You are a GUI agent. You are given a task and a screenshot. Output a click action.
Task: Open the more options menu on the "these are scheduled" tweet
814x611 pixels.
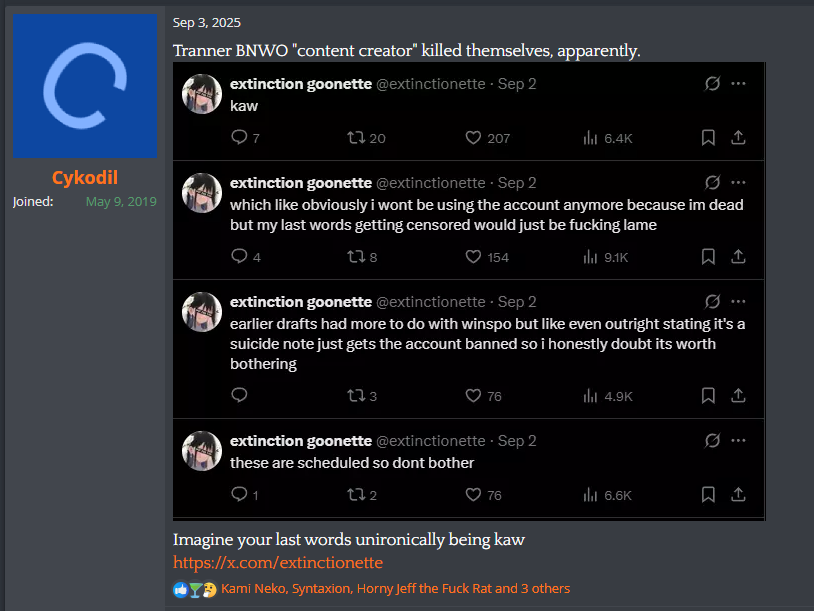tap(738, 440)
